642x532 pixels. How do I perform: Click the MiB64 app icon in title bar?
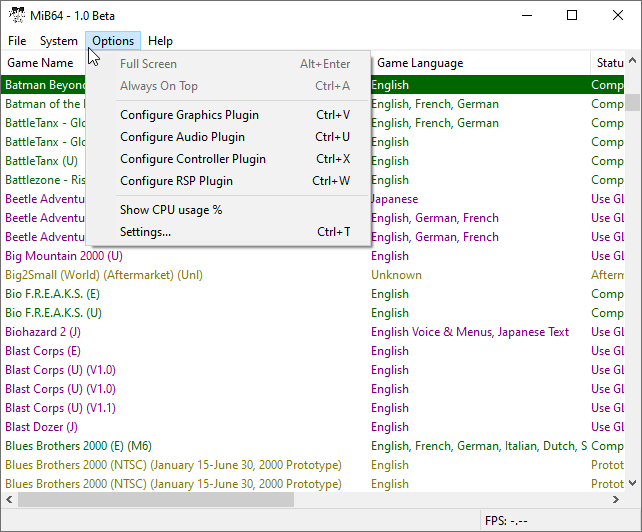[17, 15]
